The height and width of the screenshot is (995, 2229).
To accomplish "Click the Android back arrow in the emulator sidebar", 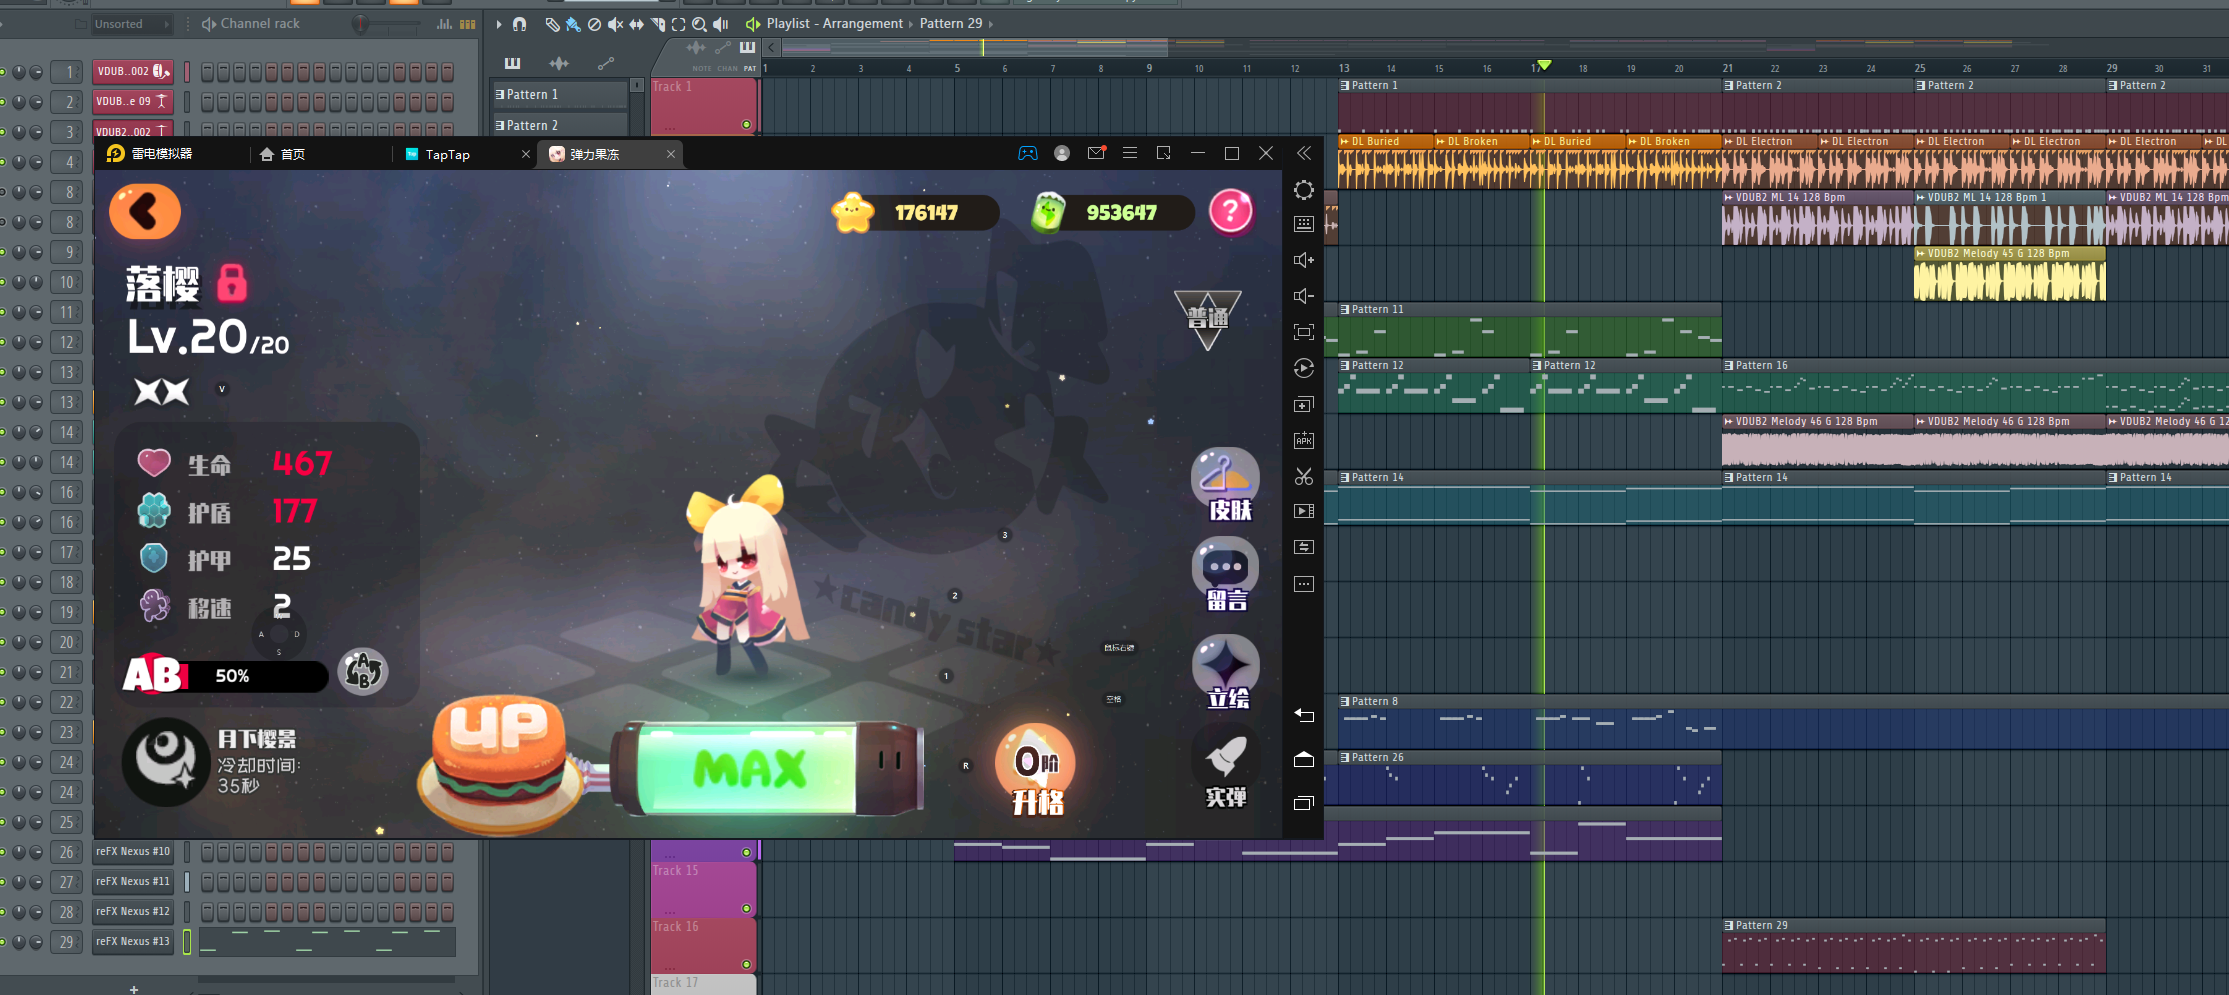I will coord(1304,715).
